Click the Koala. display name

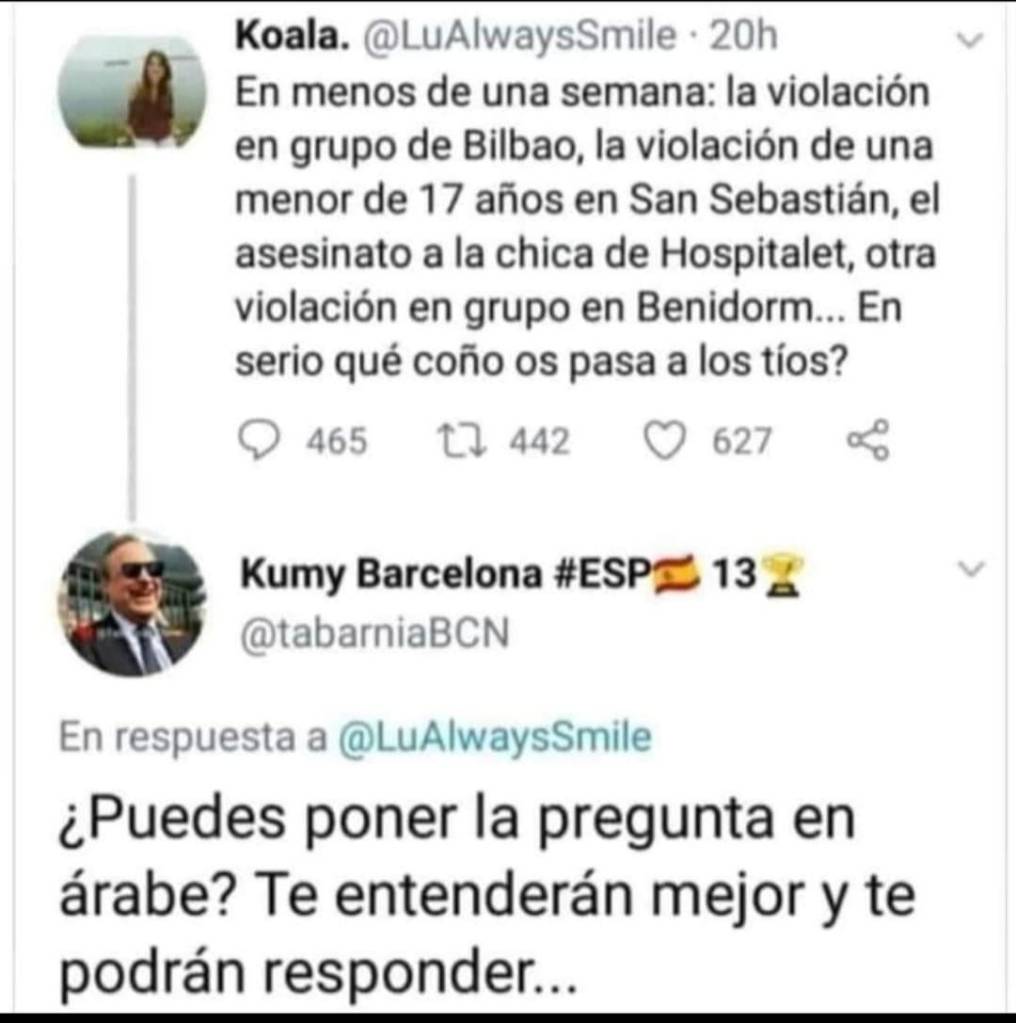(293, 35)
